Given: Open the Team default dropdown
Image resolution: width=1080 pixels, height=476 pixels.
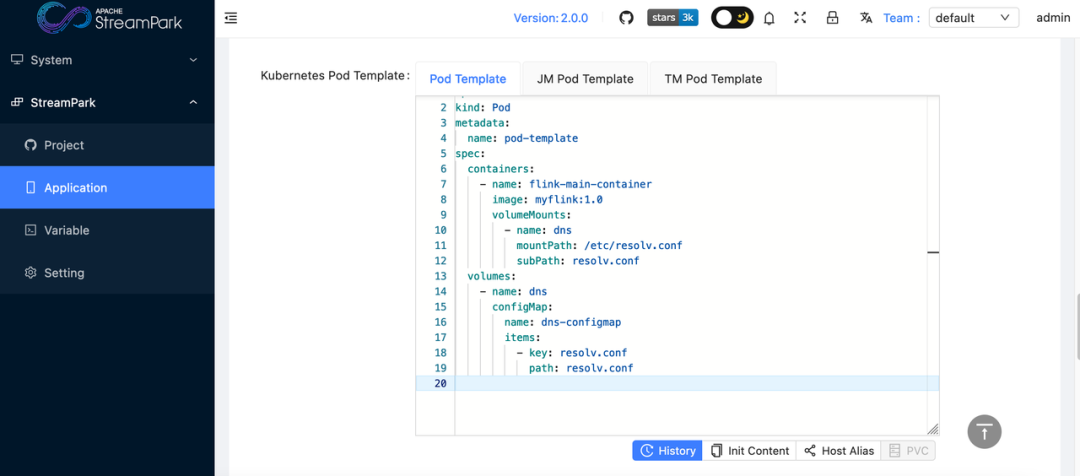Looking at the screenshot, I should (973, 18).
